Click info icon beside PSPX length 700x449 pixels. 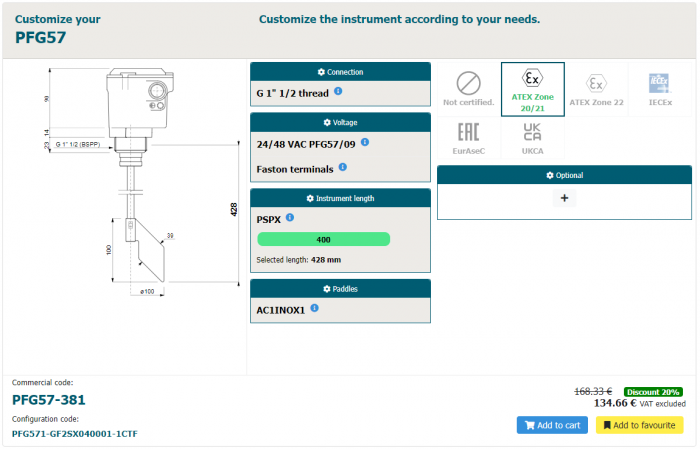click(289, 217)
